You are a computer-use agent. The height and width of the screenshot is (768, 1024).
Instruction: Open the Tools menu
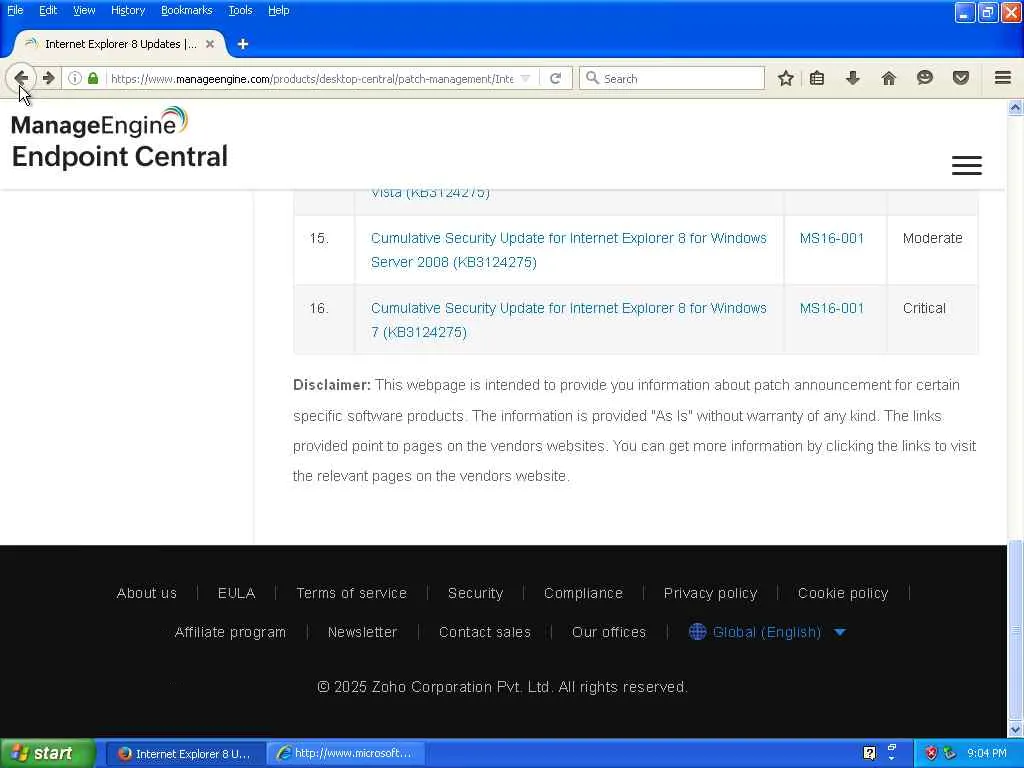[240, 10]
